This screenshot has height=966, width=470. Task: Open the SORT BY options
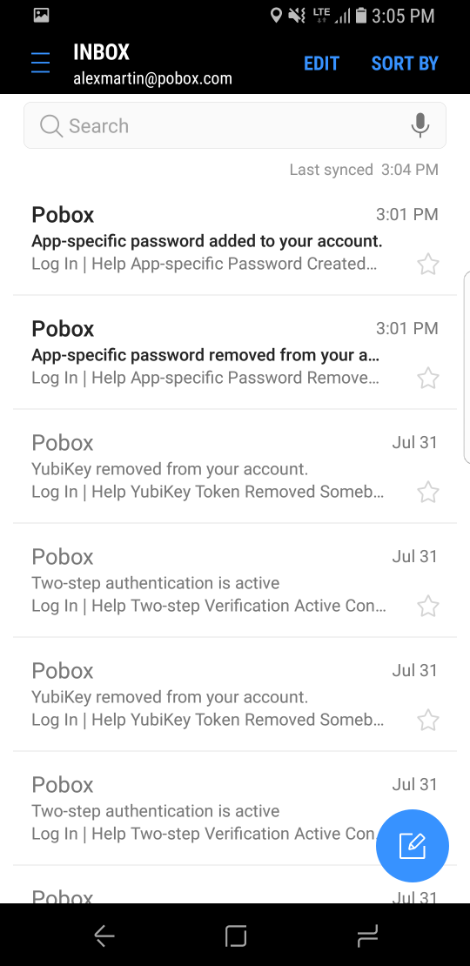[x=405, y=63]
